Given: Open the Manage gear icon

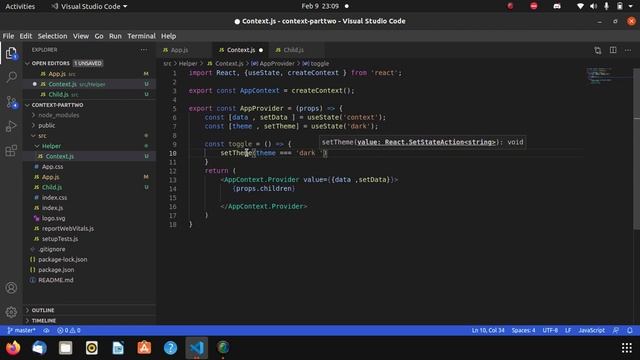Looking at the screenshot, I should [x=11, y=312].
